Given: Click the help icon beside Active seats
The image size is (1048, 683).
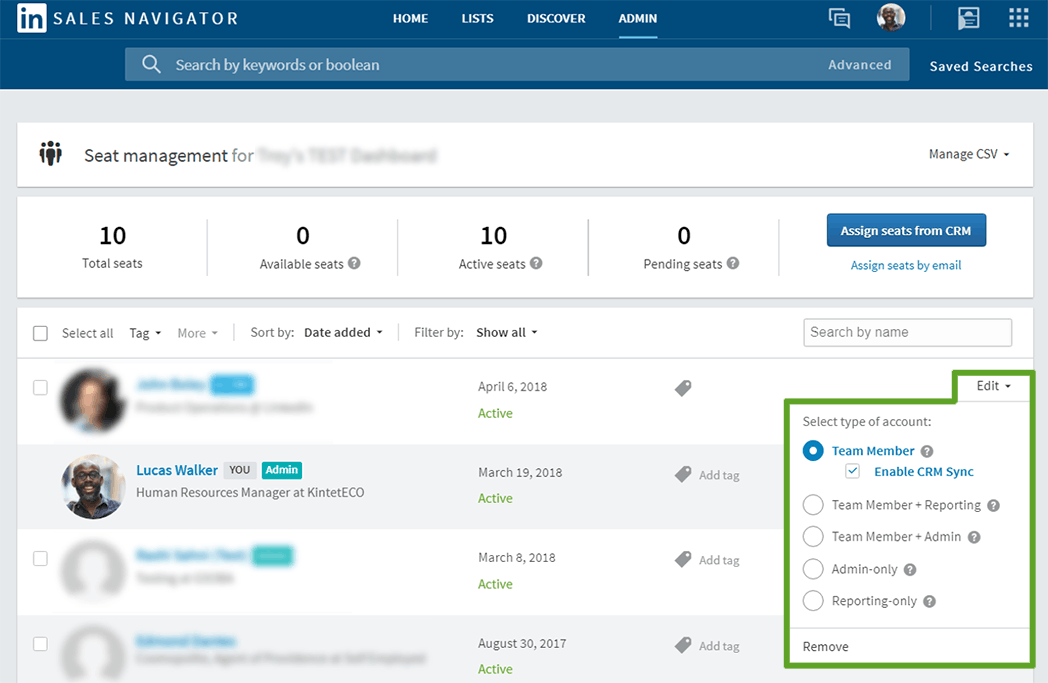Looking at the screenshot, I should pyautogui.click(x=536, y=264).
